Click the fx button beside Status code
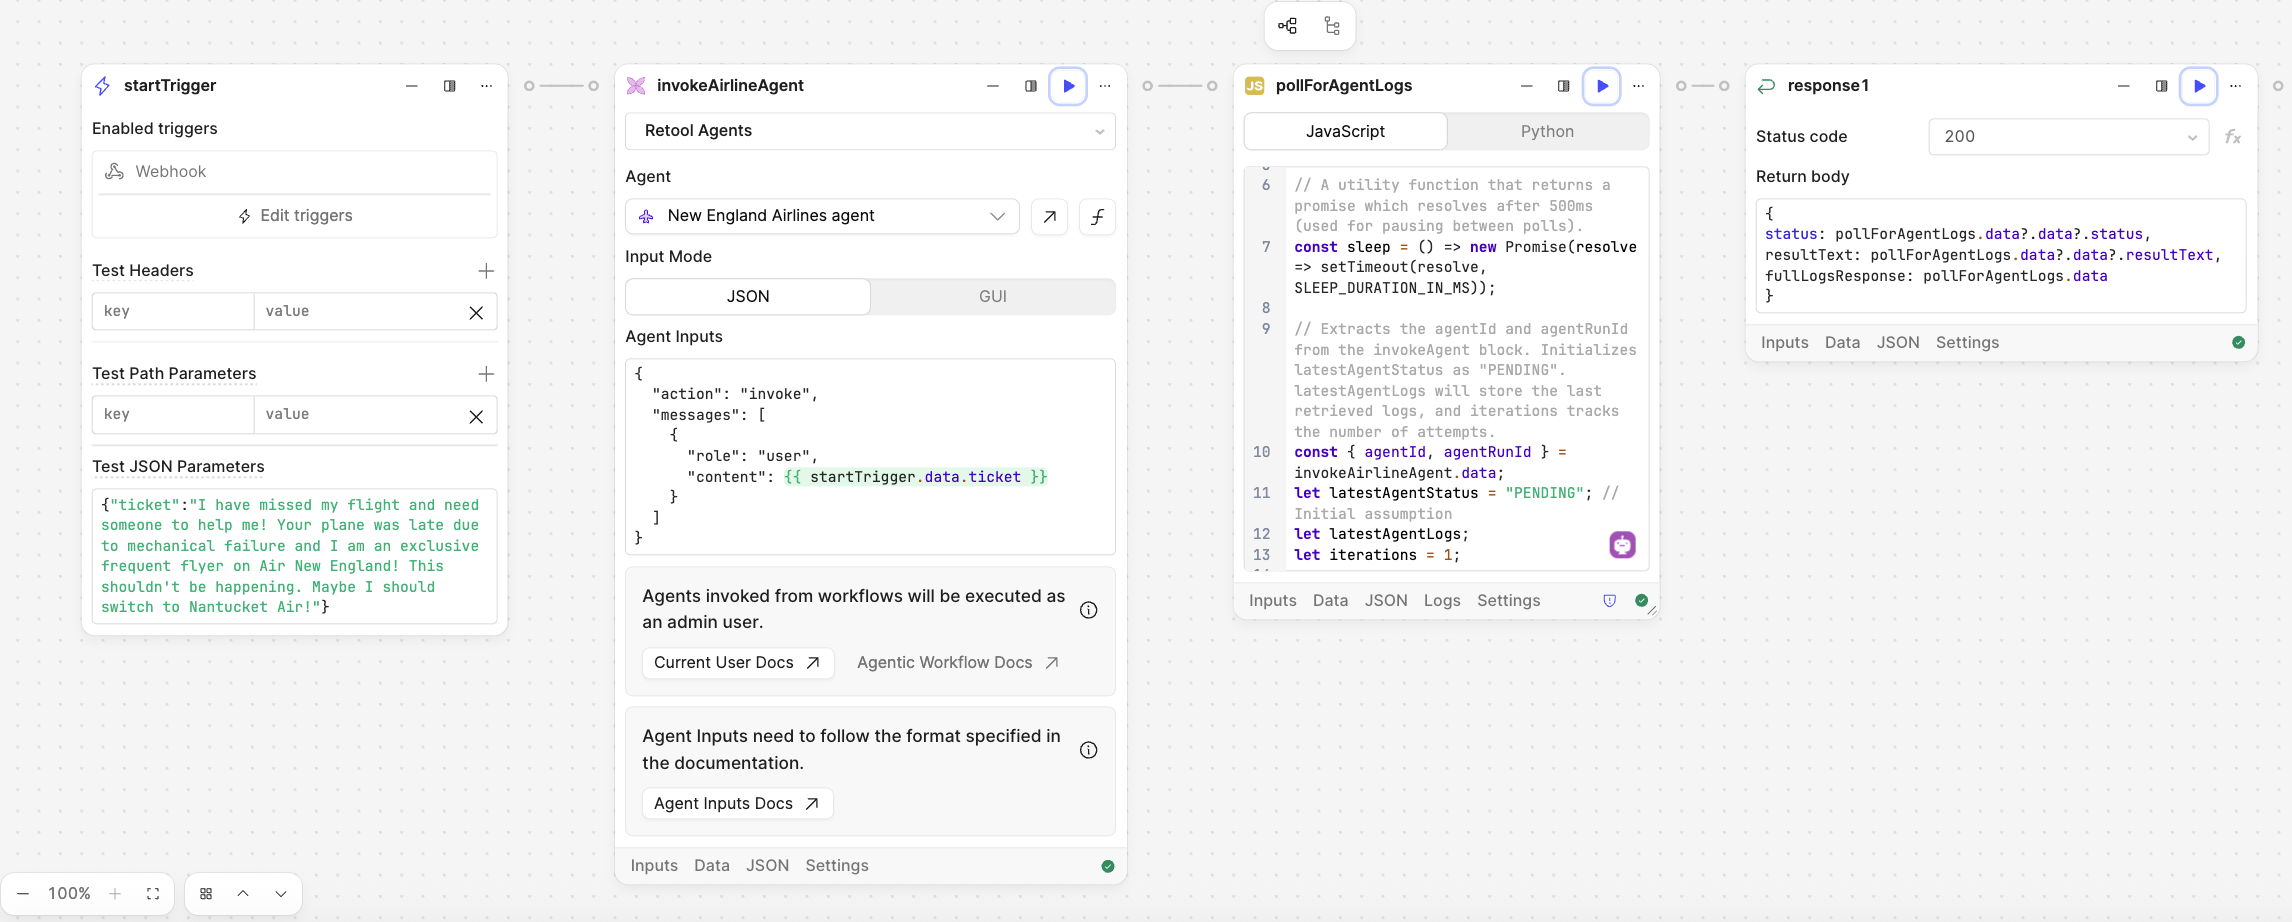 [x=2232, y=137]
